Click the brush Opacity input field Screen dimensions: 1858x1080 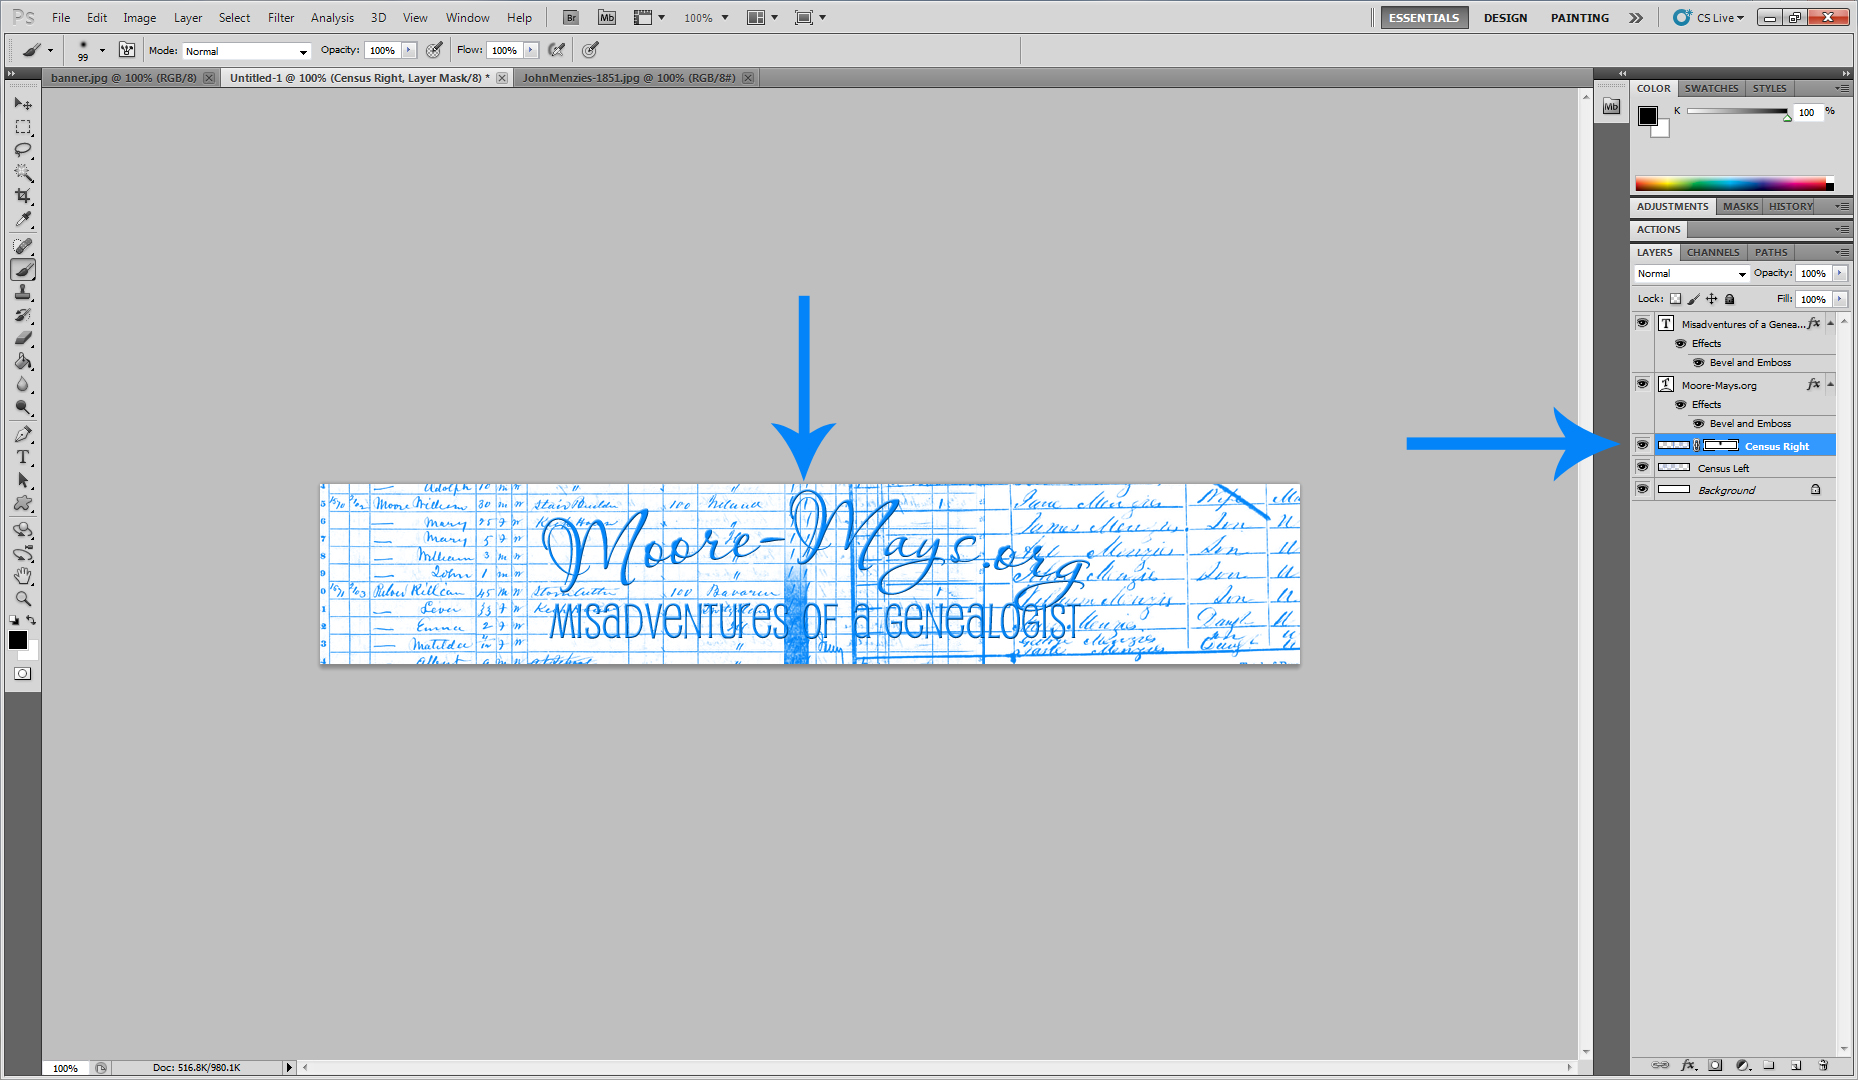(382, 51)
